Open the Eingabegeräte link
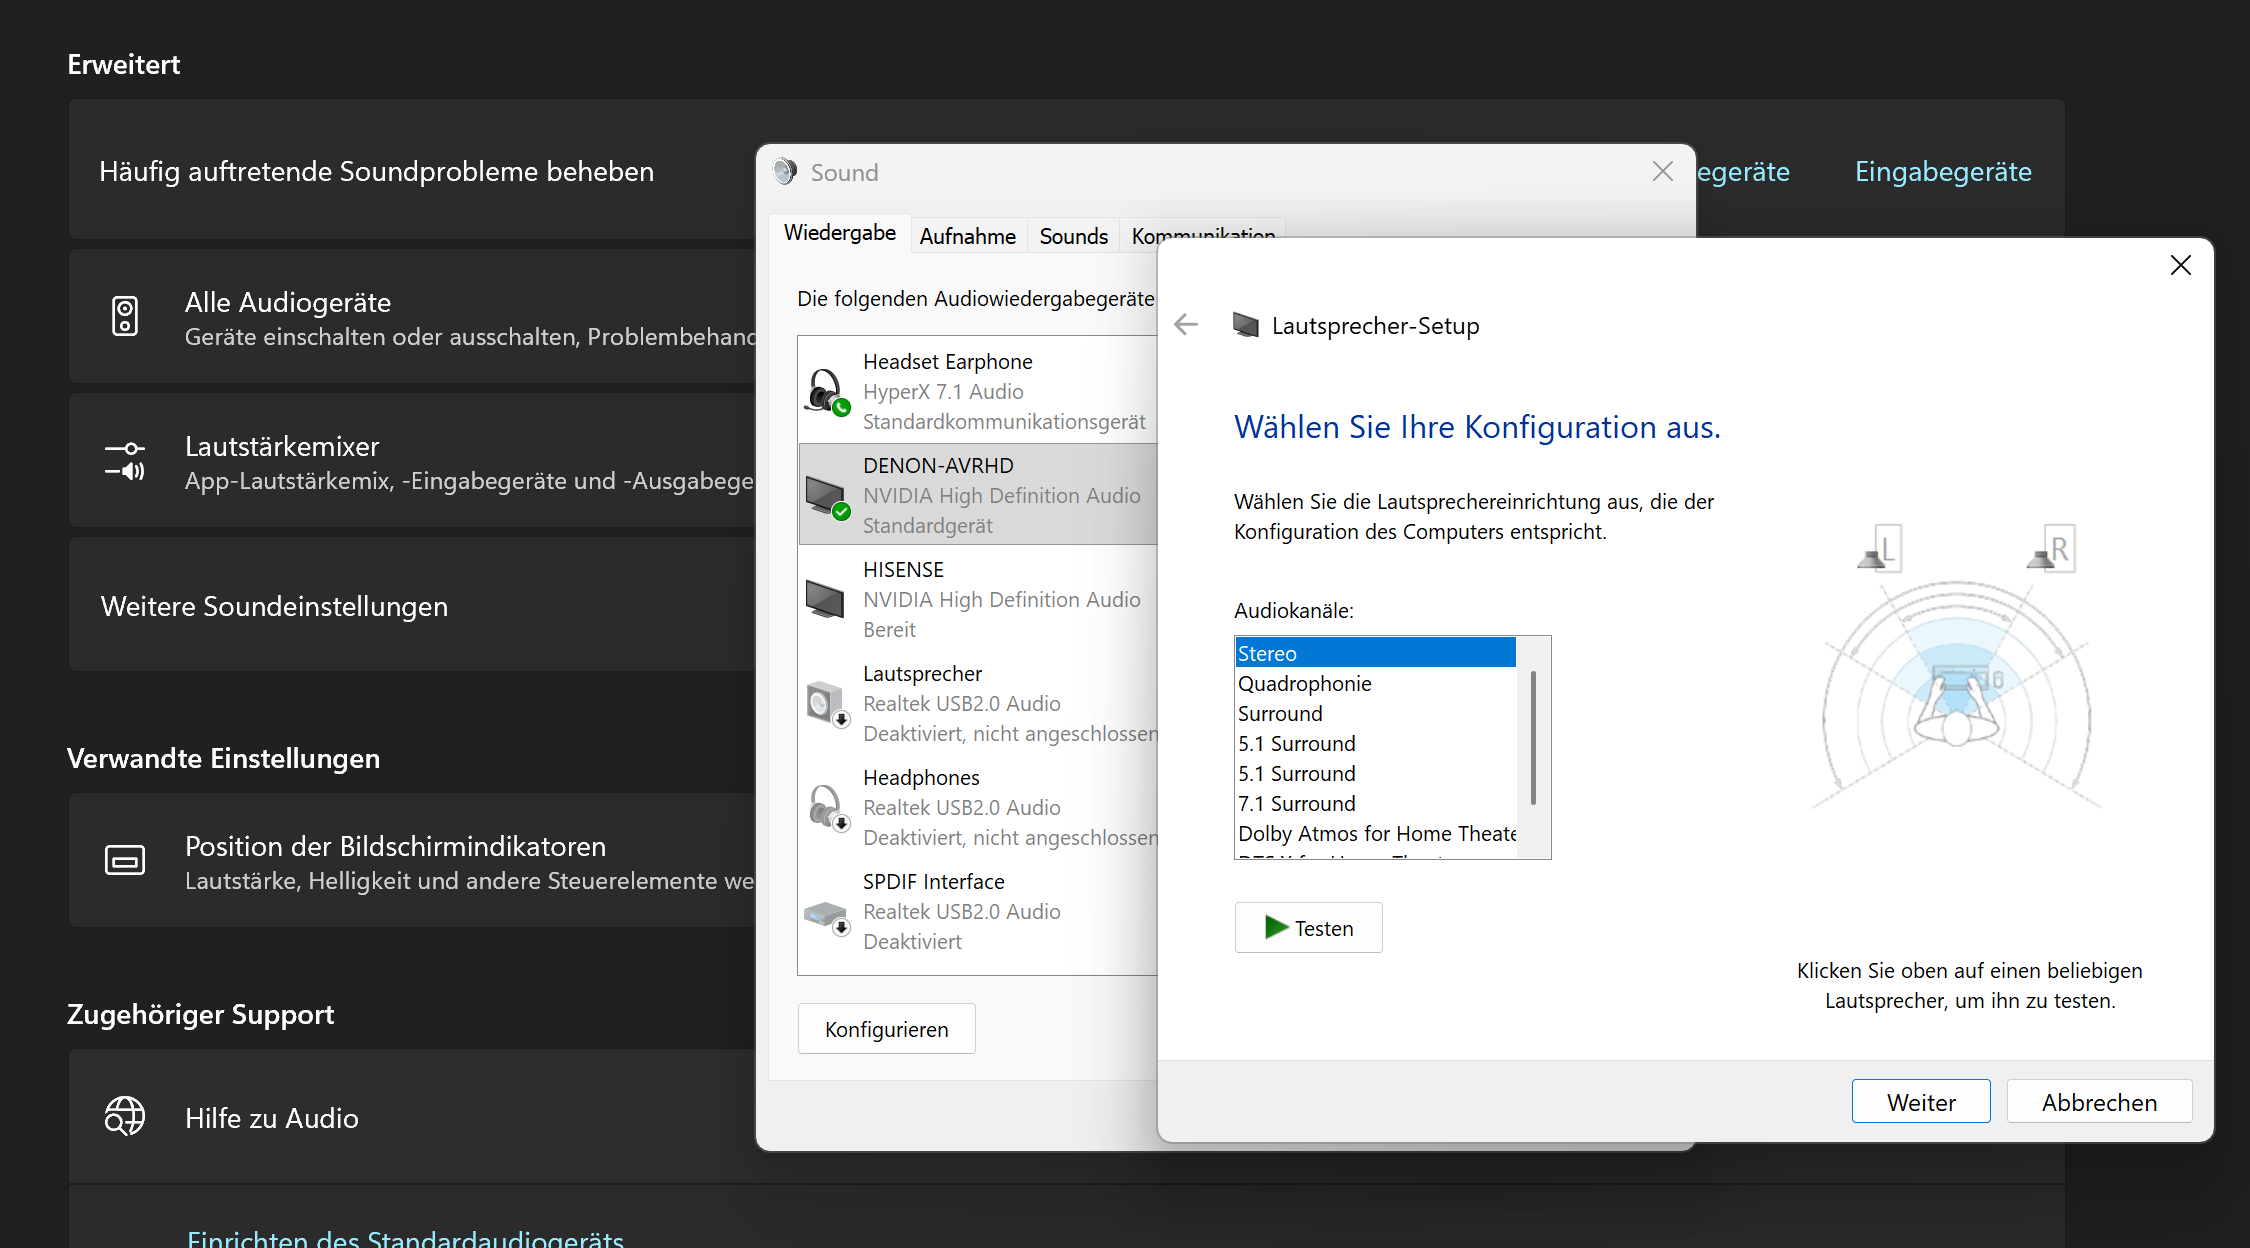2250x1248 pixels. point(1942,172)
